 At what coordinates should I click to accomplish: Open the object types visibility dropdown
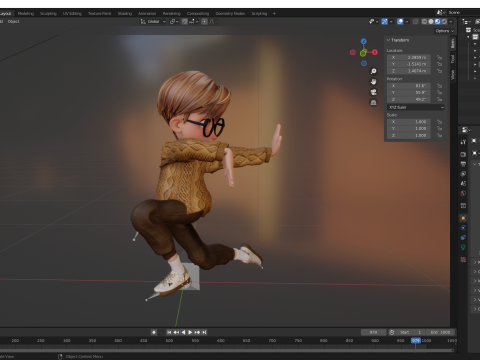coord(373,22)
